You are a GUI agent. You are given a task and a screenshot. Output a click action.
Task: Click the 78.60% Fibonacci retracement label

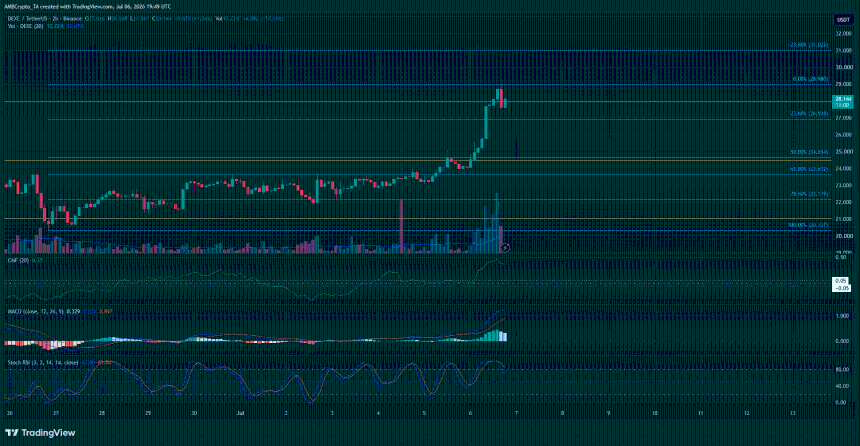[x=809, y=194]
